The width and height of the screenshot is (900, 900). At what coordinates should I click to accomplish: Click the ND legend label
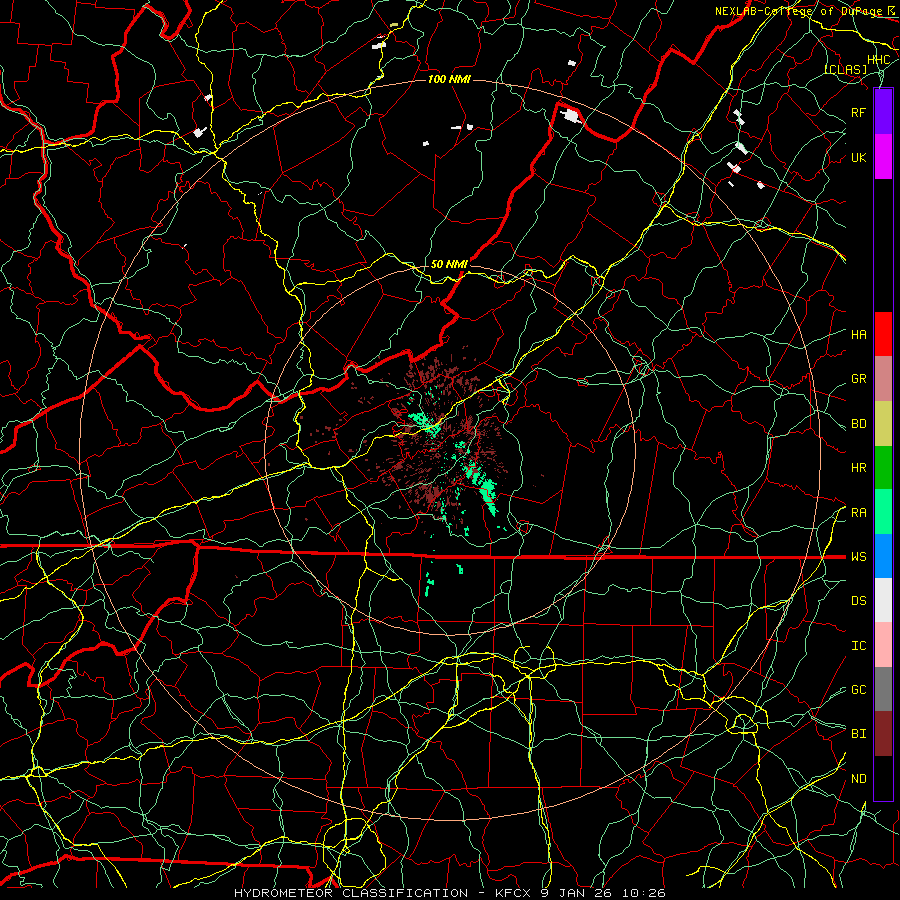[x=858, y=779]
